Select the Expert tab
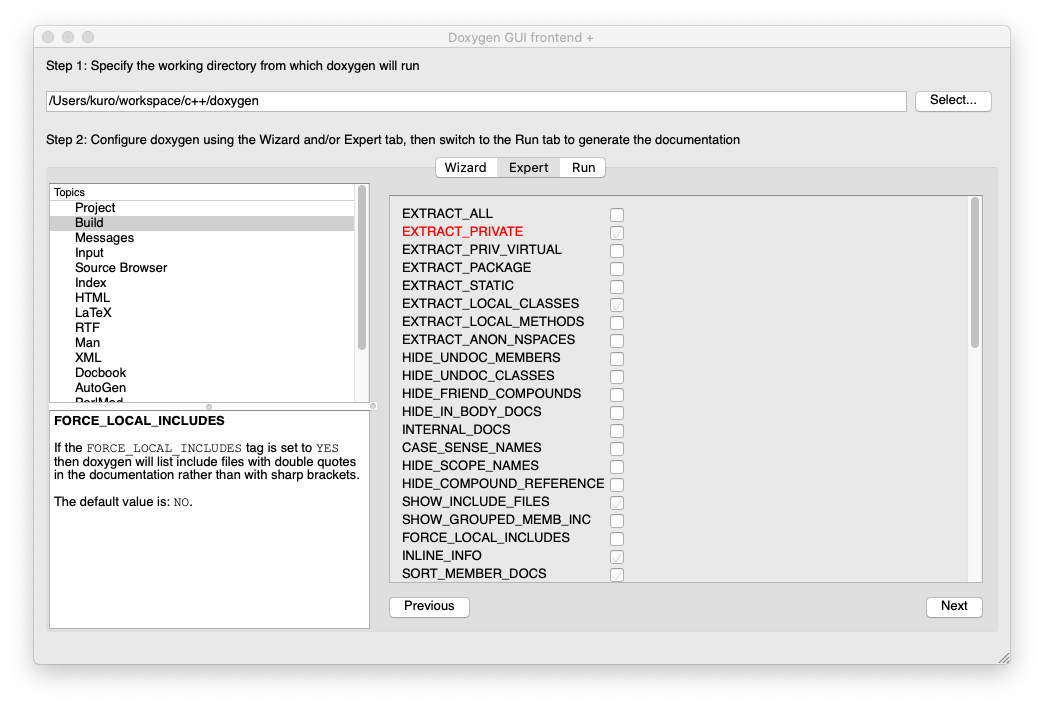Image resolution: width=1044 pixels, height=706 pixels. click(x=529, y=168)
